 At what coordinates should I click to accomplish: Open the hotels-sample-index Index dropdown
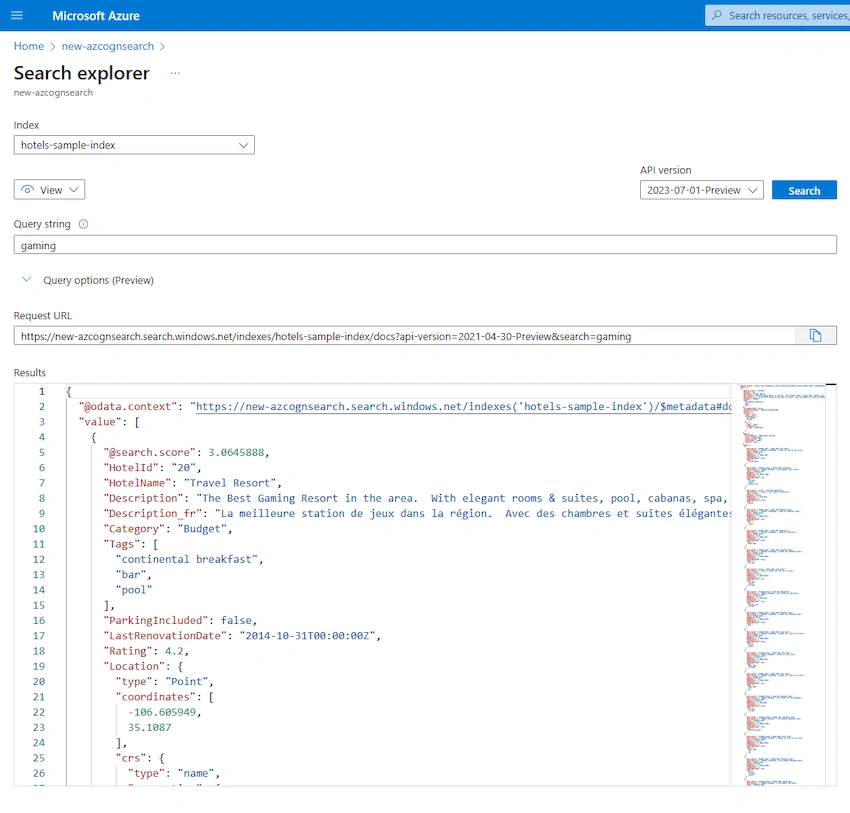[x=134, y=145]
